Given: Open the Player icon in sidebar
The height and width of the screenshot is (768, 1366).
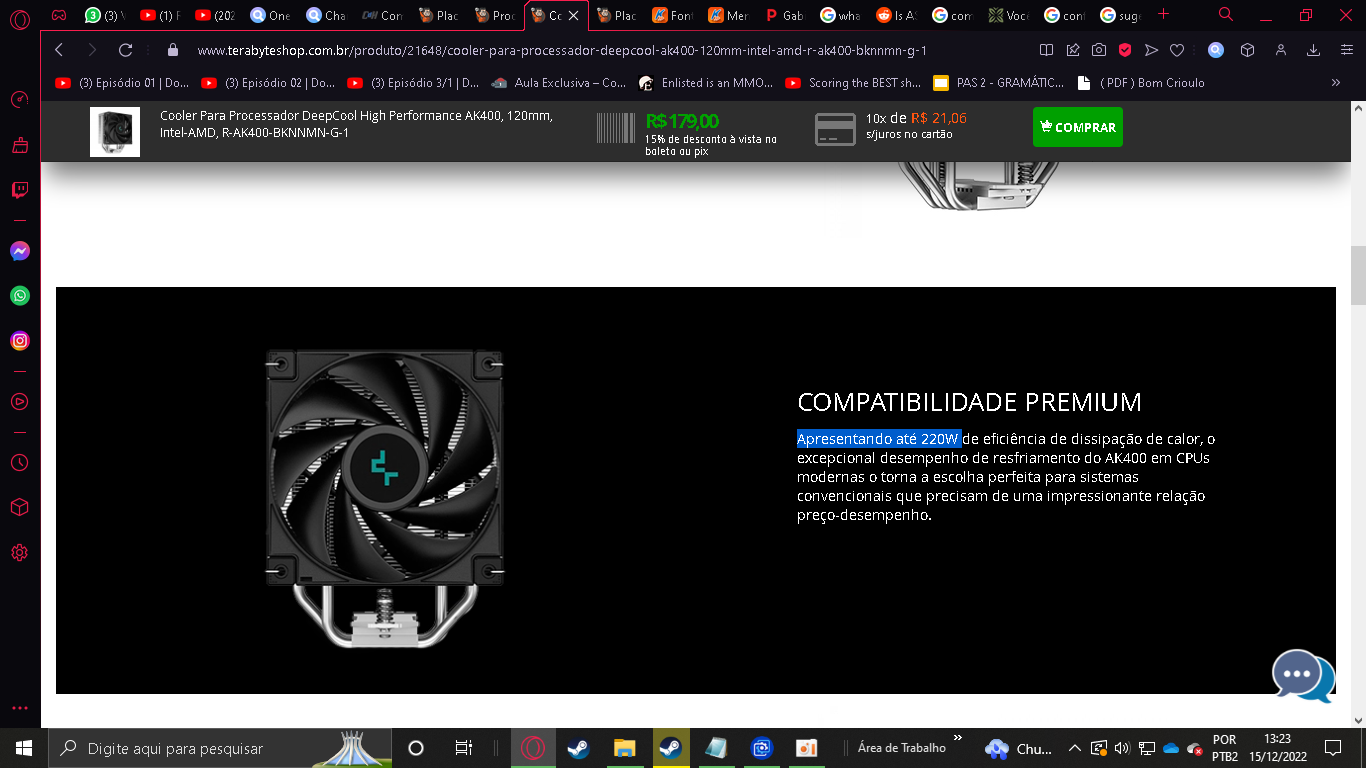Looking at the screenshot, I should point(19,401).
